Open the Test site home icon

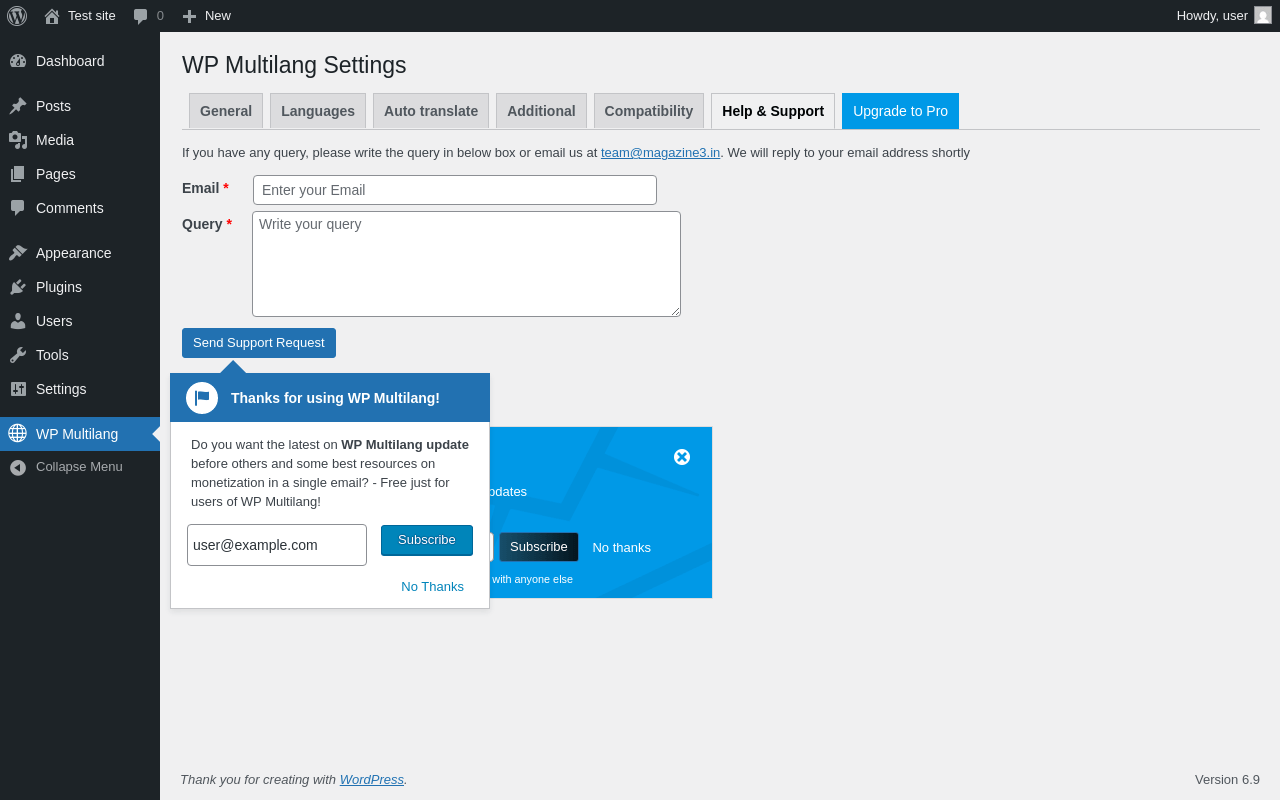pyautogui.click(x=52, y=16)
